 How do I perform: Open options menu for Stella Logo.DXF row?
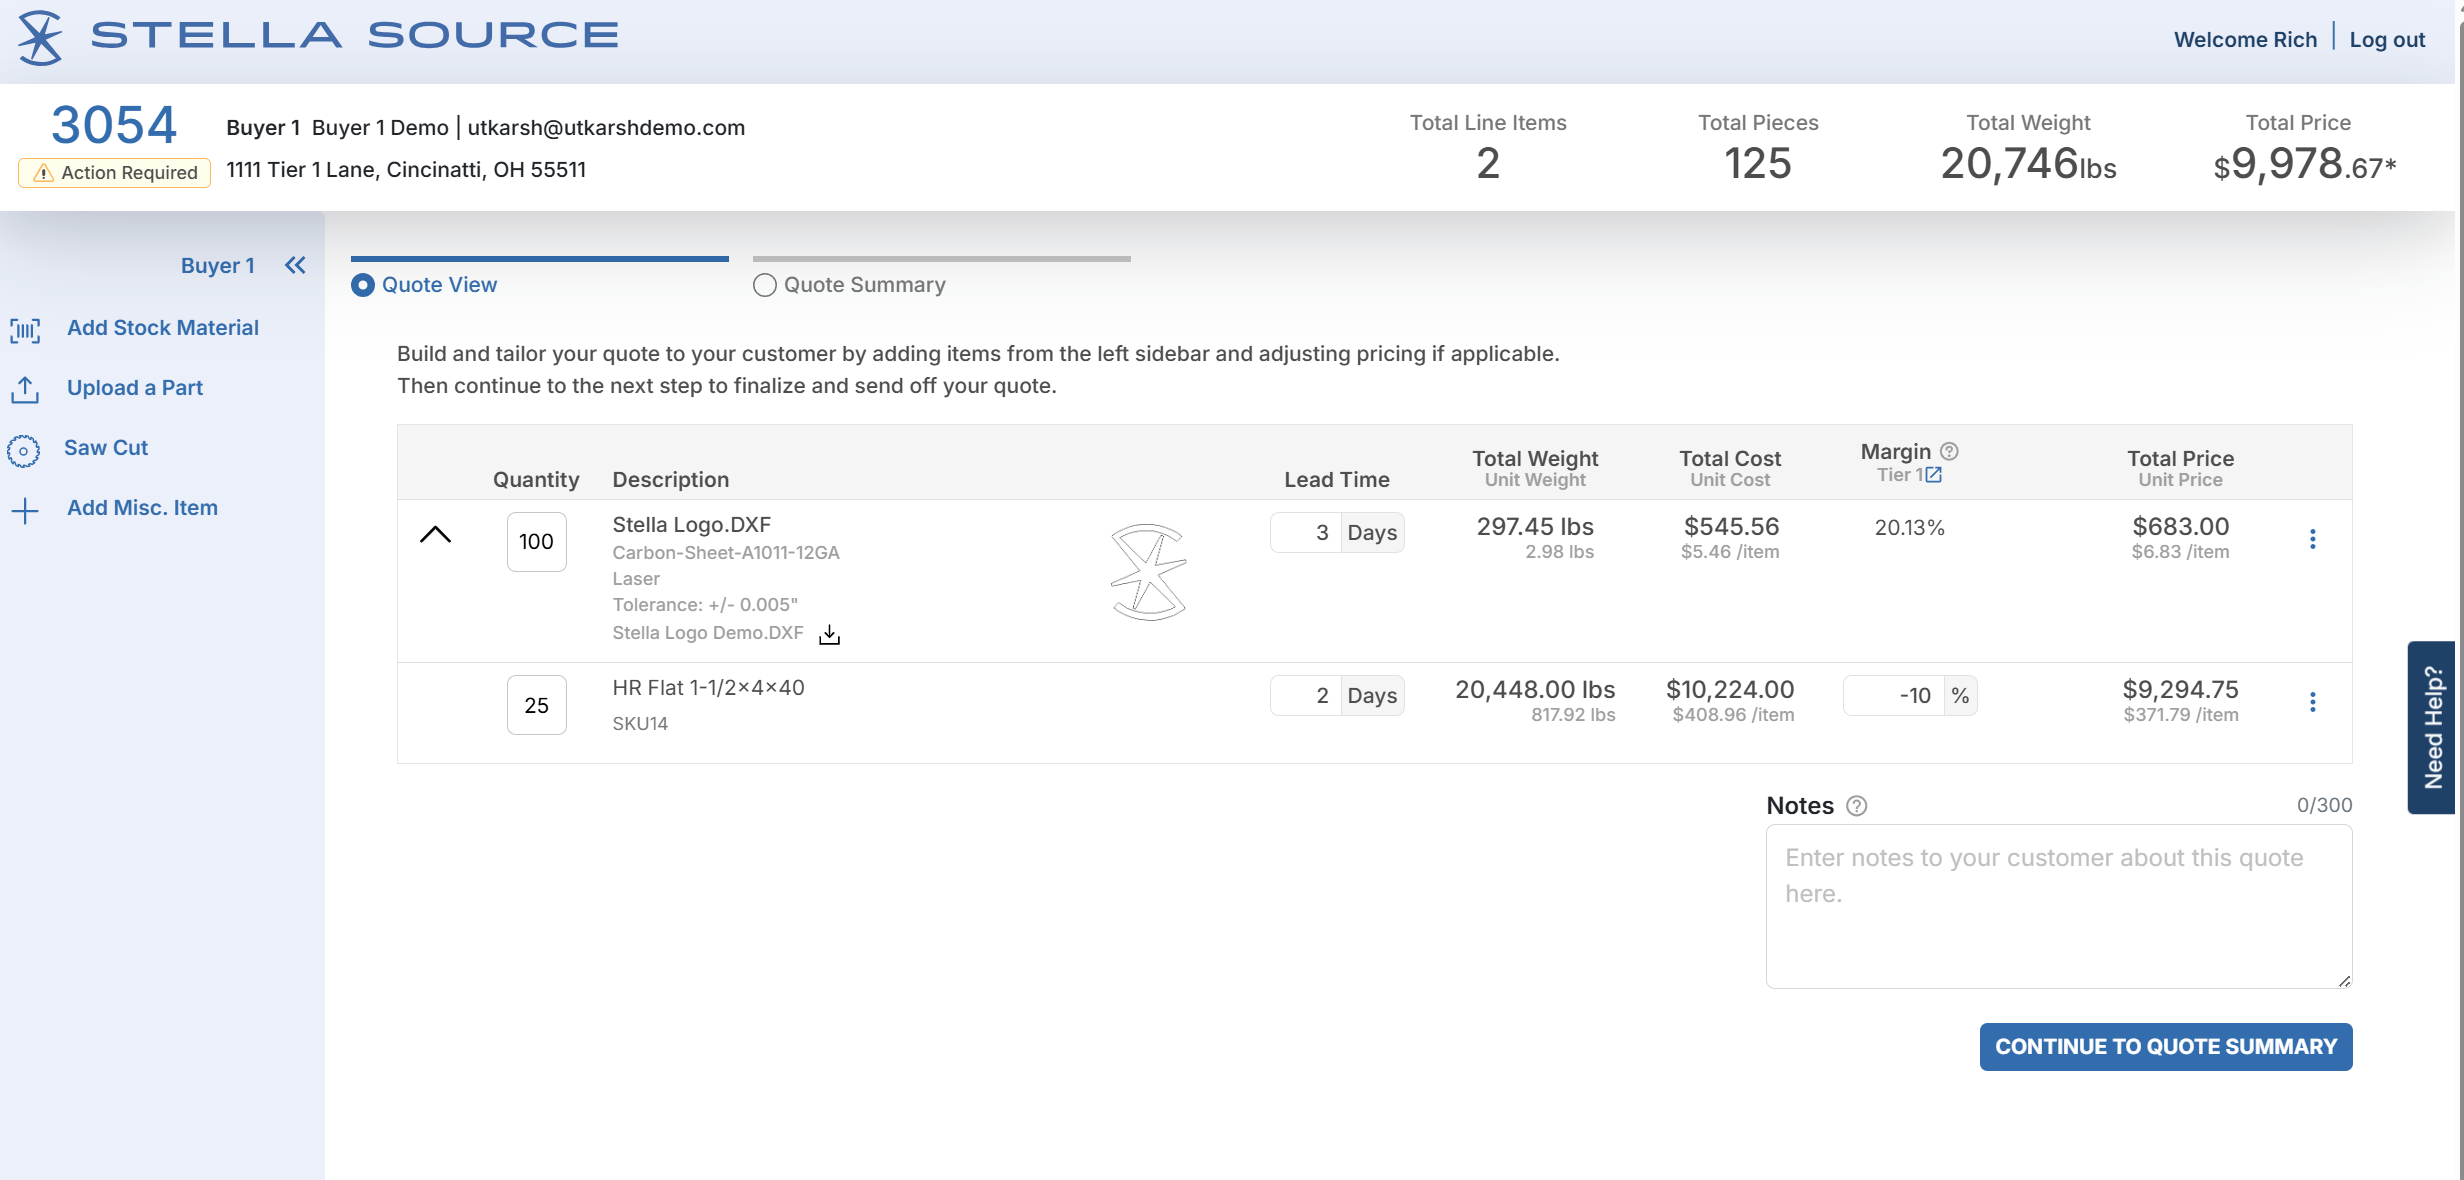pos(2312,539)
